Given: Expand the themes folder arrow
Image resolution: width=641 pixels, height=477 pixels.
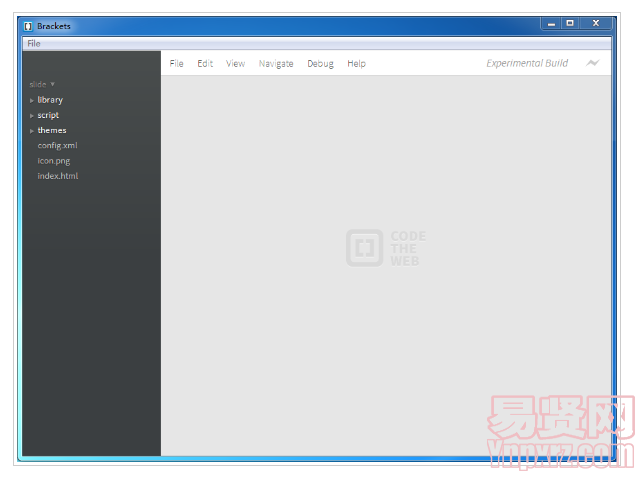Looking at the screenshot, I should (31, 131).
